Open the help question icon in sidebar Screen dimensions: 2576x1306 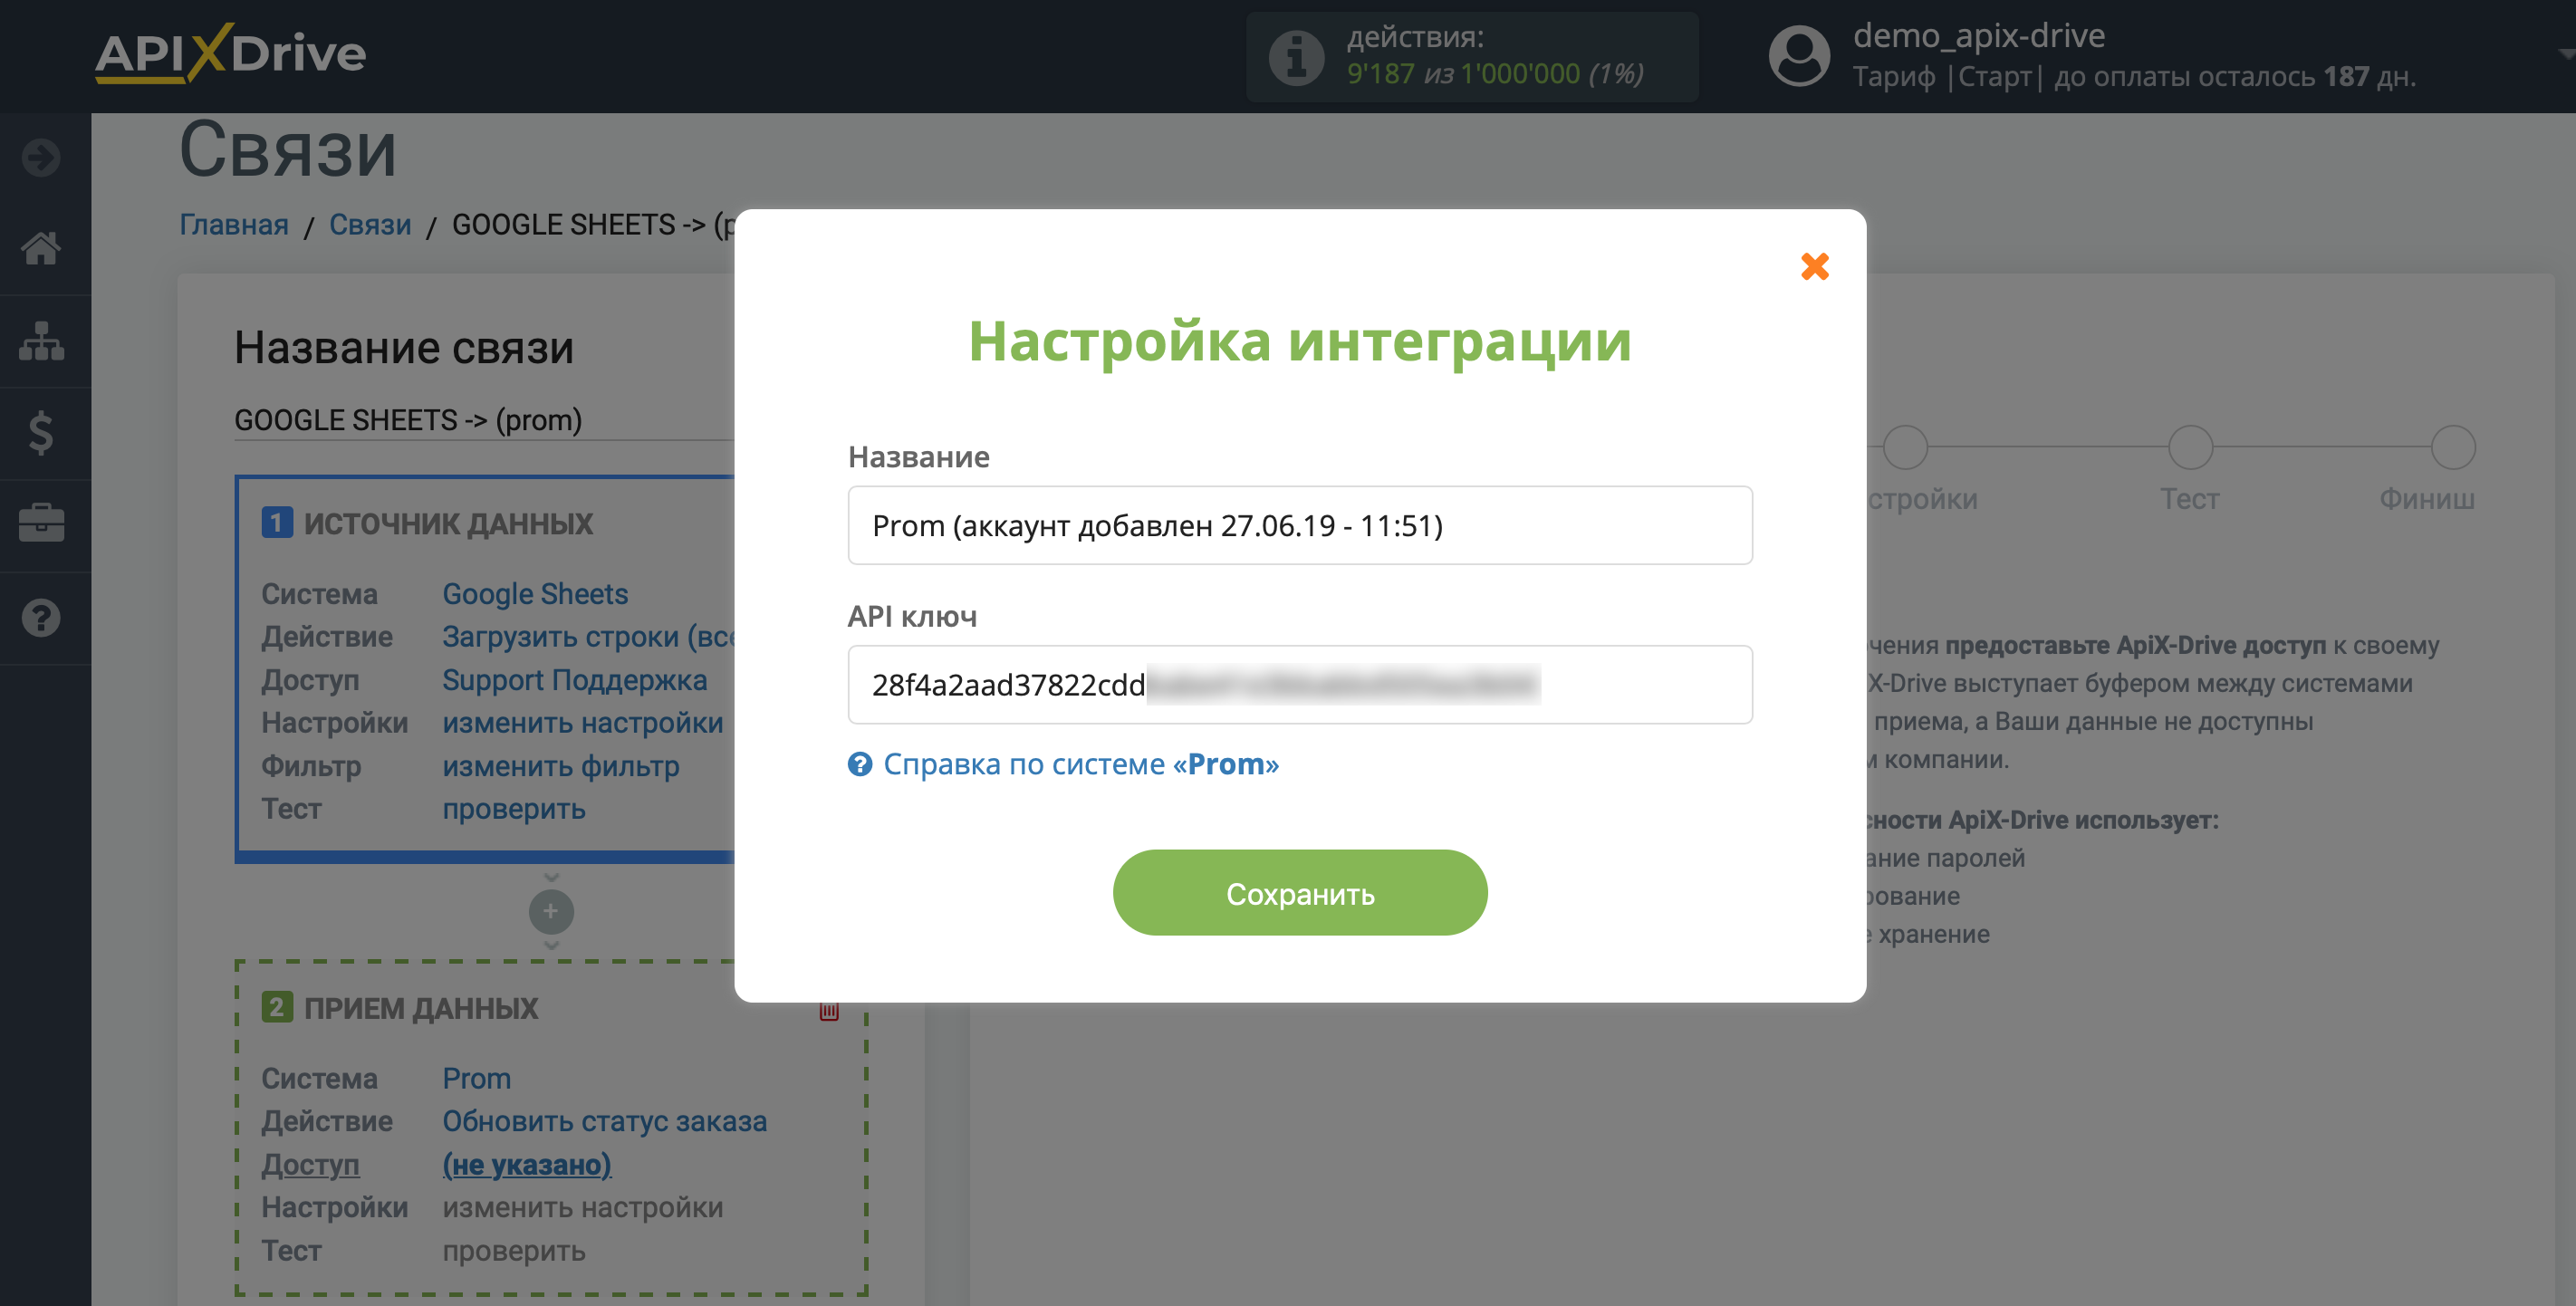41,618
